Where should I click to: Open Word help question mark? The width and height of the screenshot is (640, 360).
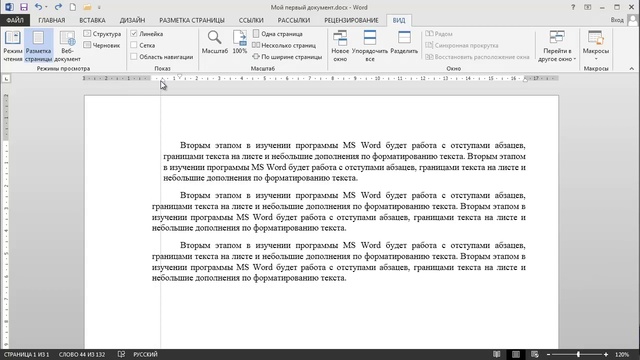pos(573,7)
